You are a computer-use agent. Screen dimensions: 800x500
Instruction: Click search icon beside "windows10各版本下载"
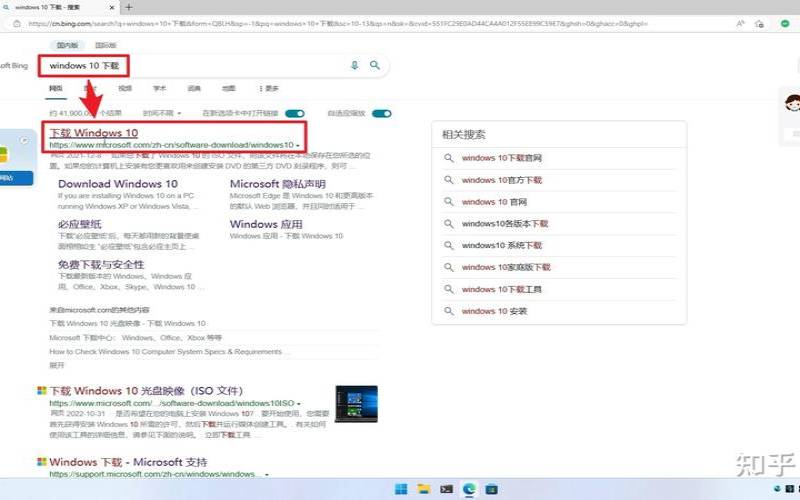[x=448, y=223]
